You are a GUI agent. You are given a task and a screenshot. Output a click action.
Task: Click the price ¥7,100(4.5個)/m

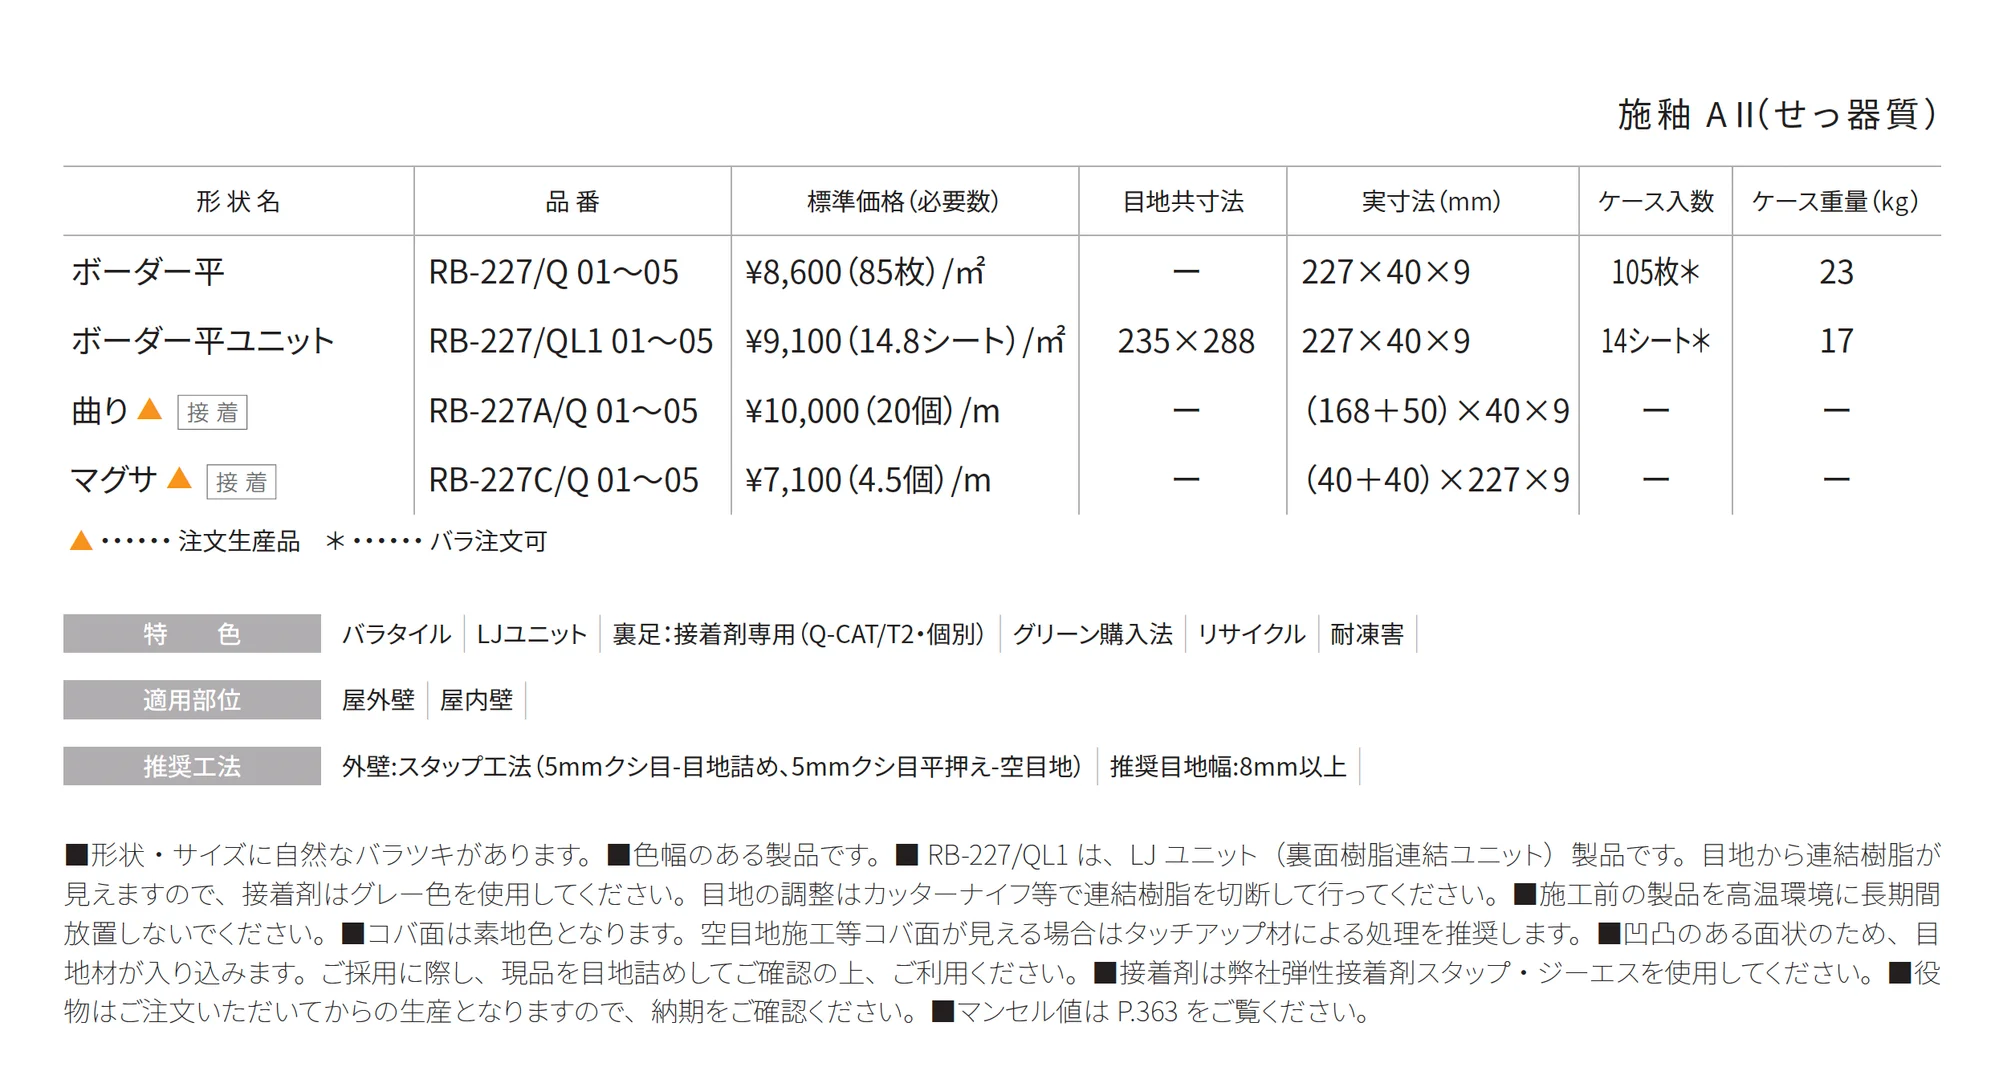(868, 480)
